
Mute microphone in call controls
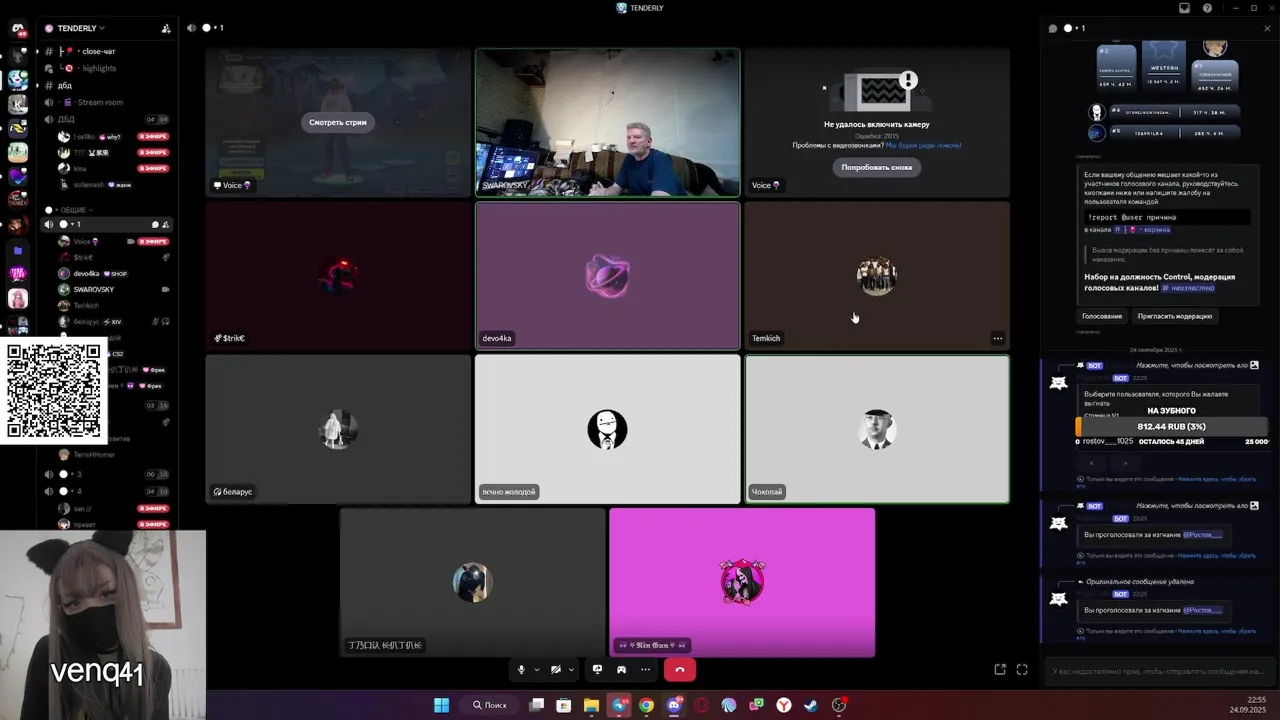coord(521,669)
